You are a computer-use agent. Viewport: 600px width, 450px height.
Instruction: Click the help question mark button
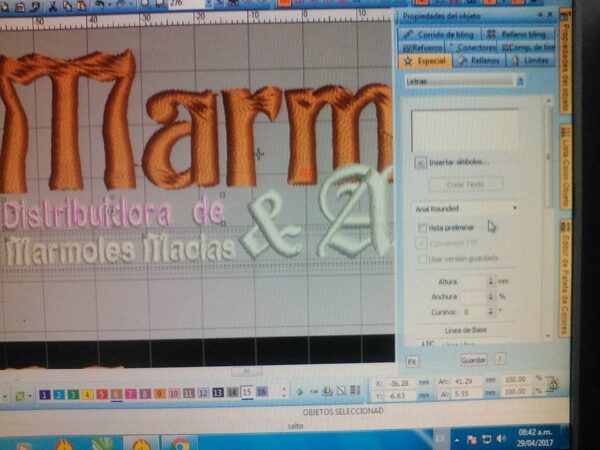click(500, 359)
